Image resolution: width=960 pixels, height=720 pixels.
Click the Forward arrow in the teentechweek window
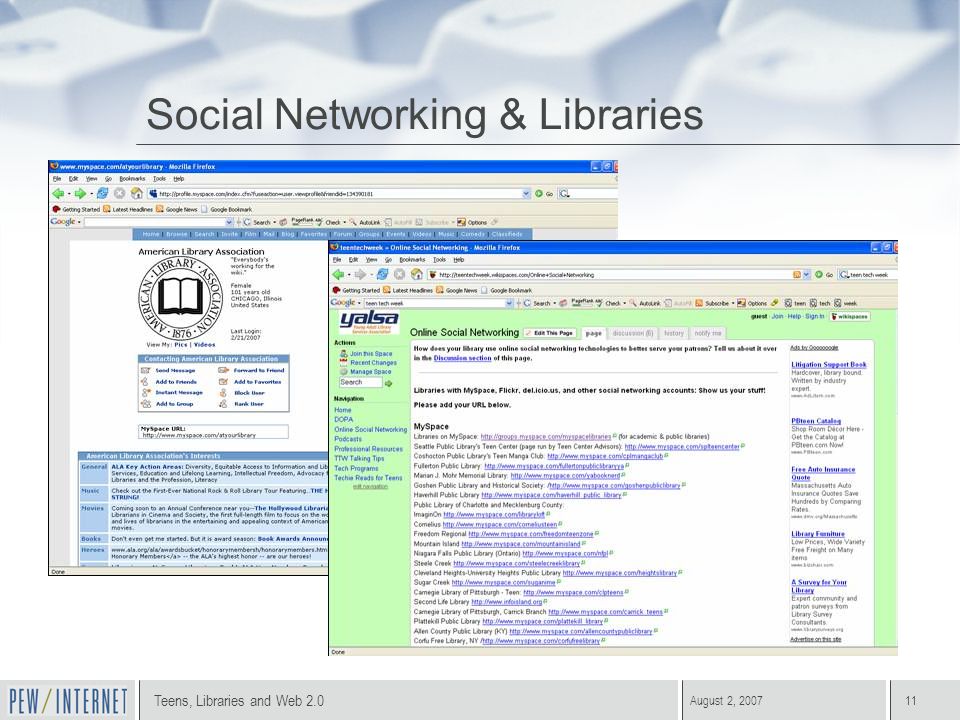360,274
